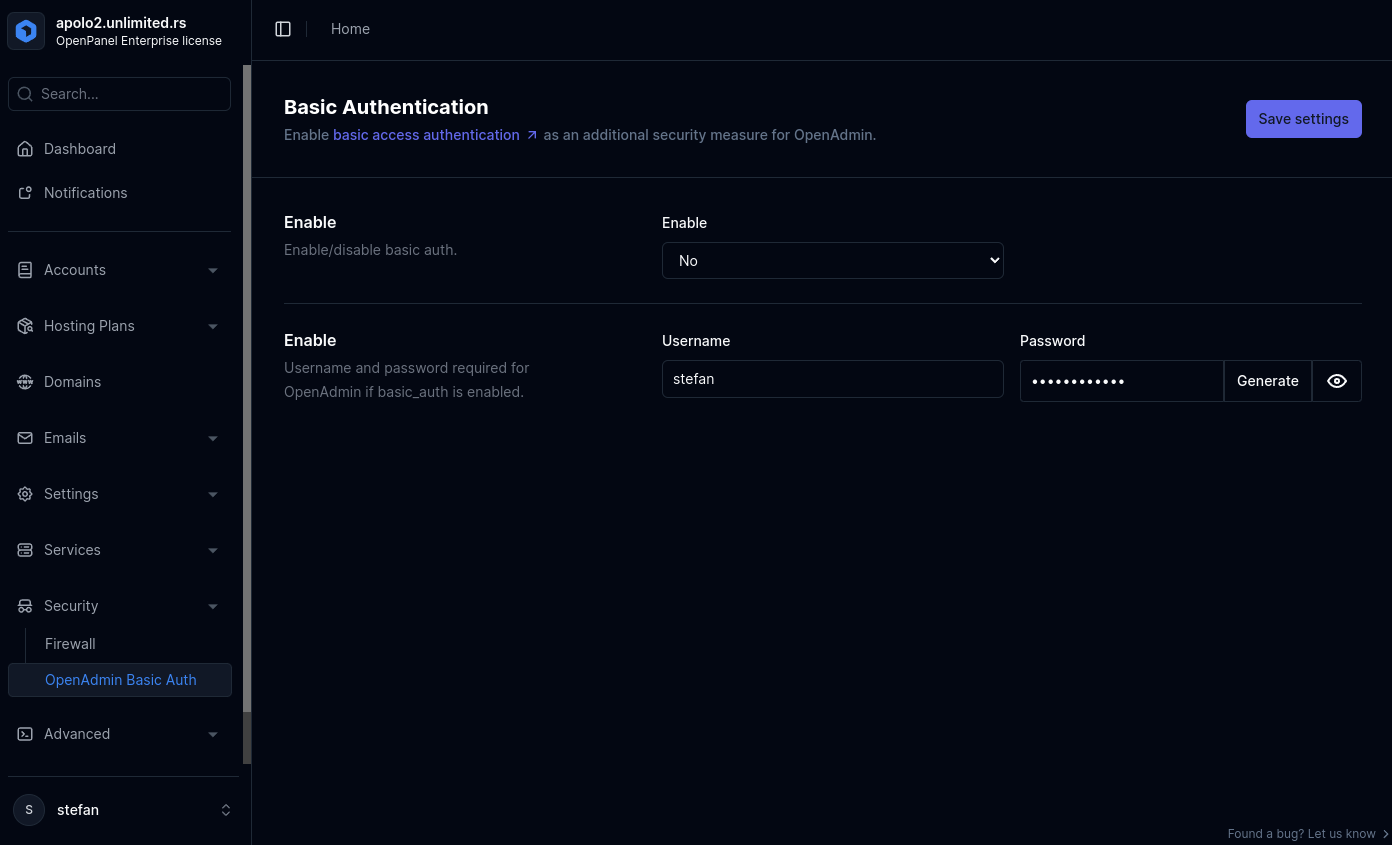The image size is (1392, 845).
Task: Click the Save settings button
Action: click(x=1303, y=119)
